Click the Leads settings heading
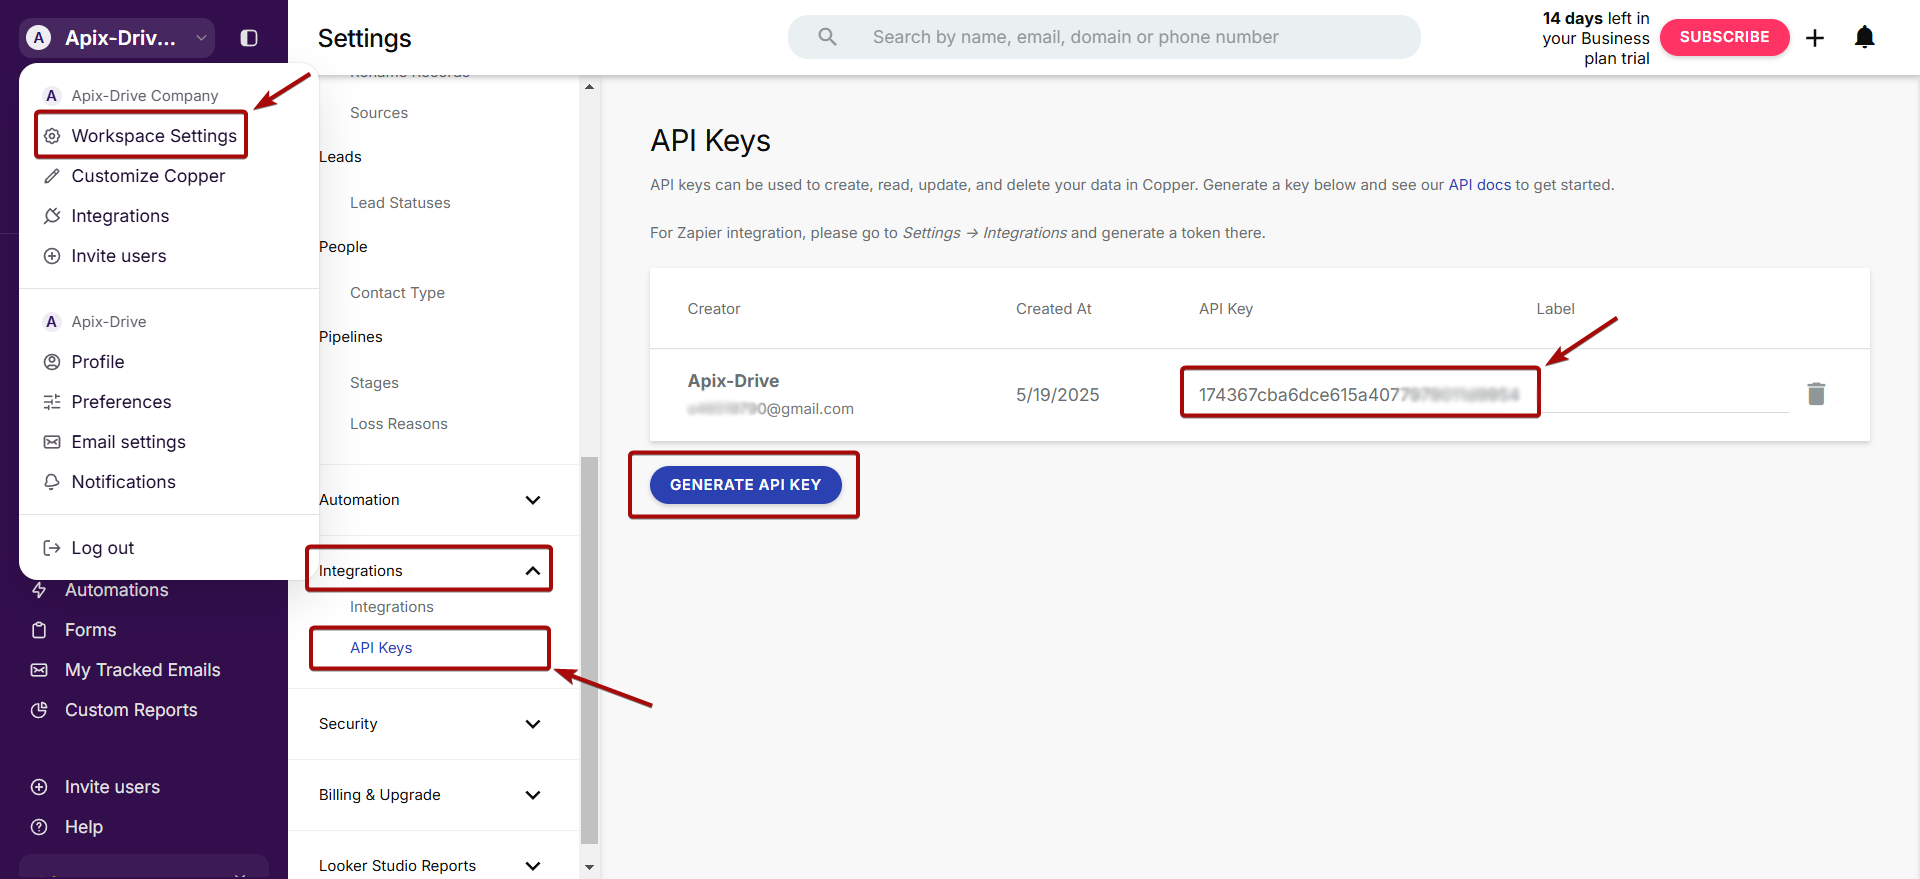 pos(340,157)
